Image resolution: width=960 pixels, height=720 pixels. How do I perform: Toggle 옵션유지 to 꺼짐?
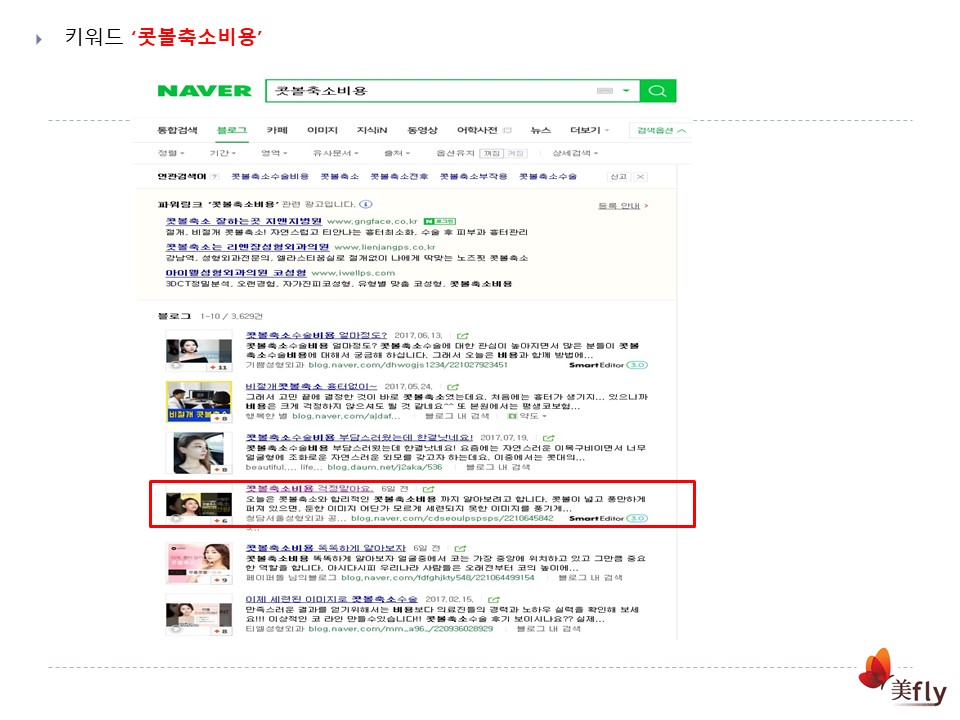tap(514, 153)
